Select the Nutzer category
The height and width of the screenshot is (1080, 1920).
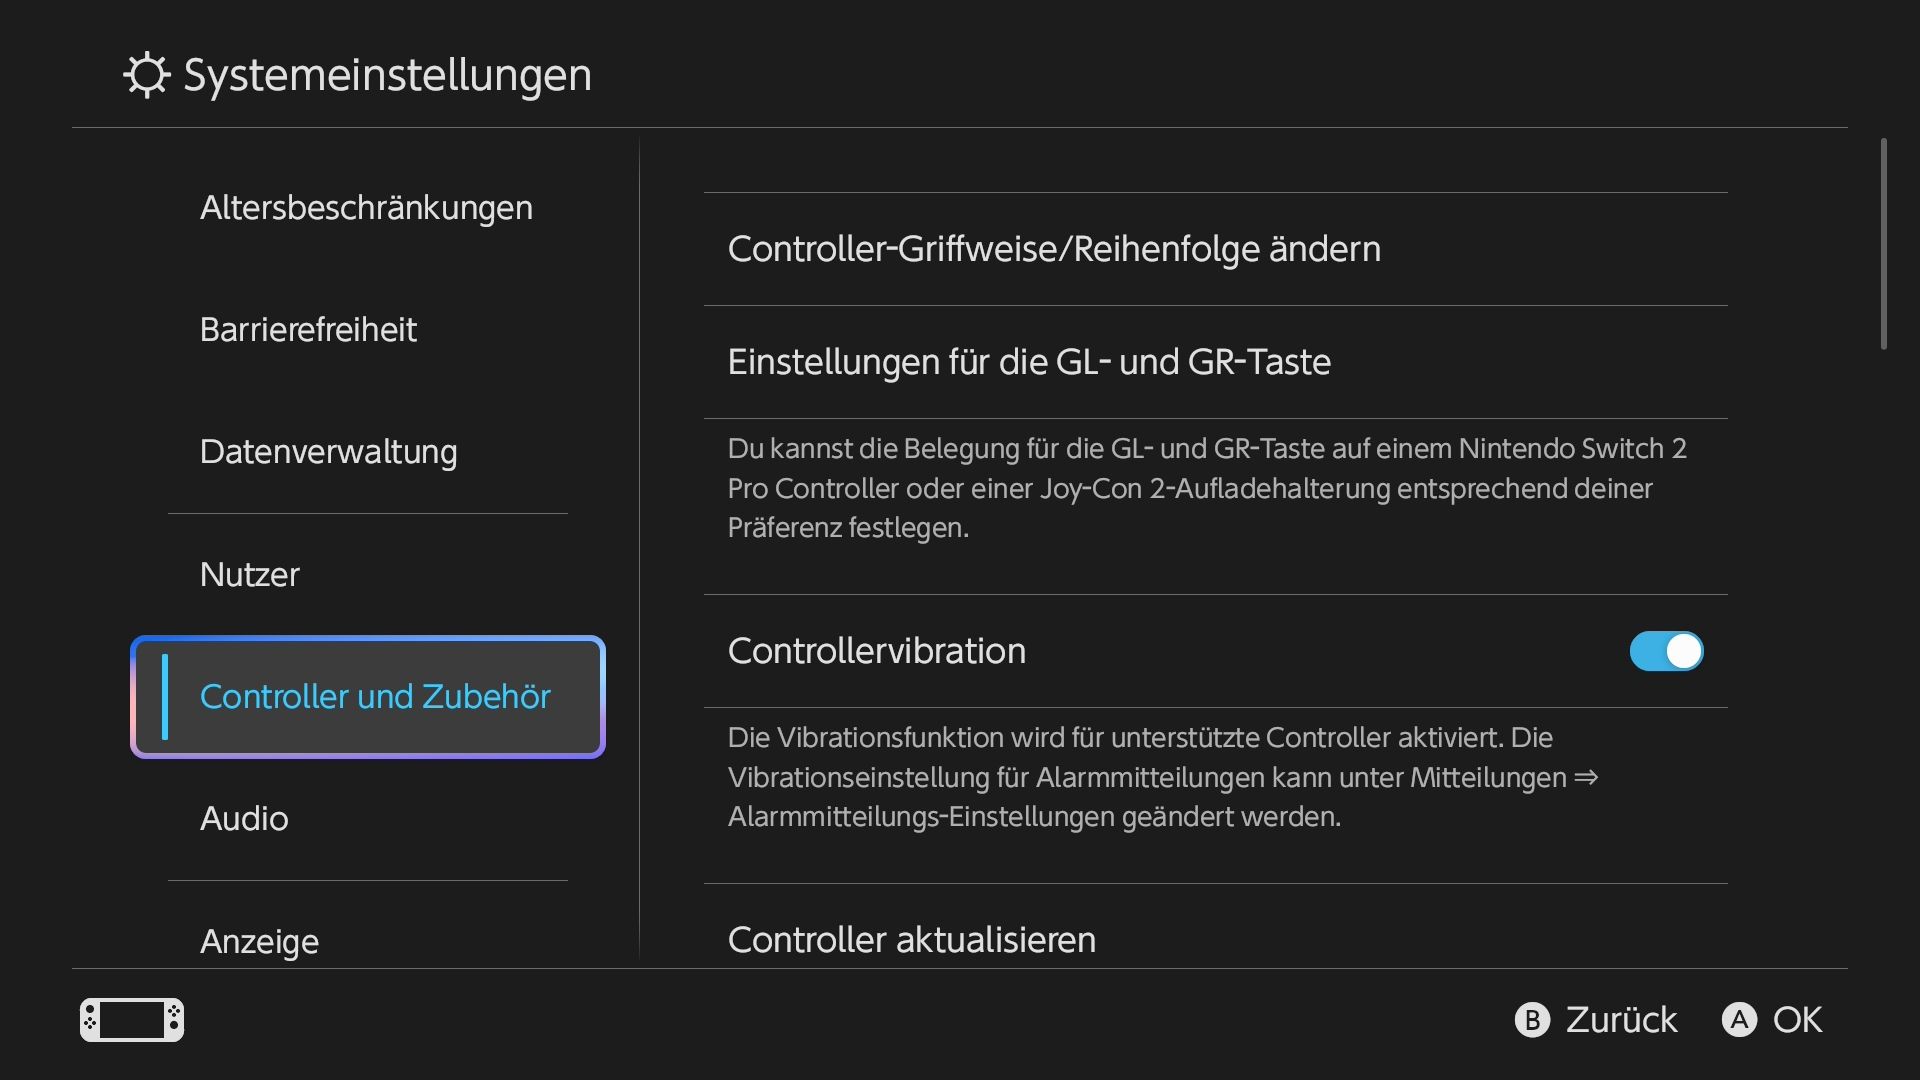click(x=250, y=575)
